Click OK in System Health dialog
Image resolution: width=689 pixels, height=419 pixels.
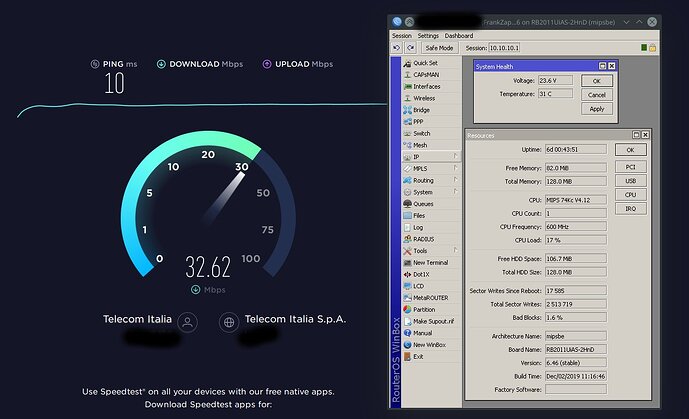point(597,81)
